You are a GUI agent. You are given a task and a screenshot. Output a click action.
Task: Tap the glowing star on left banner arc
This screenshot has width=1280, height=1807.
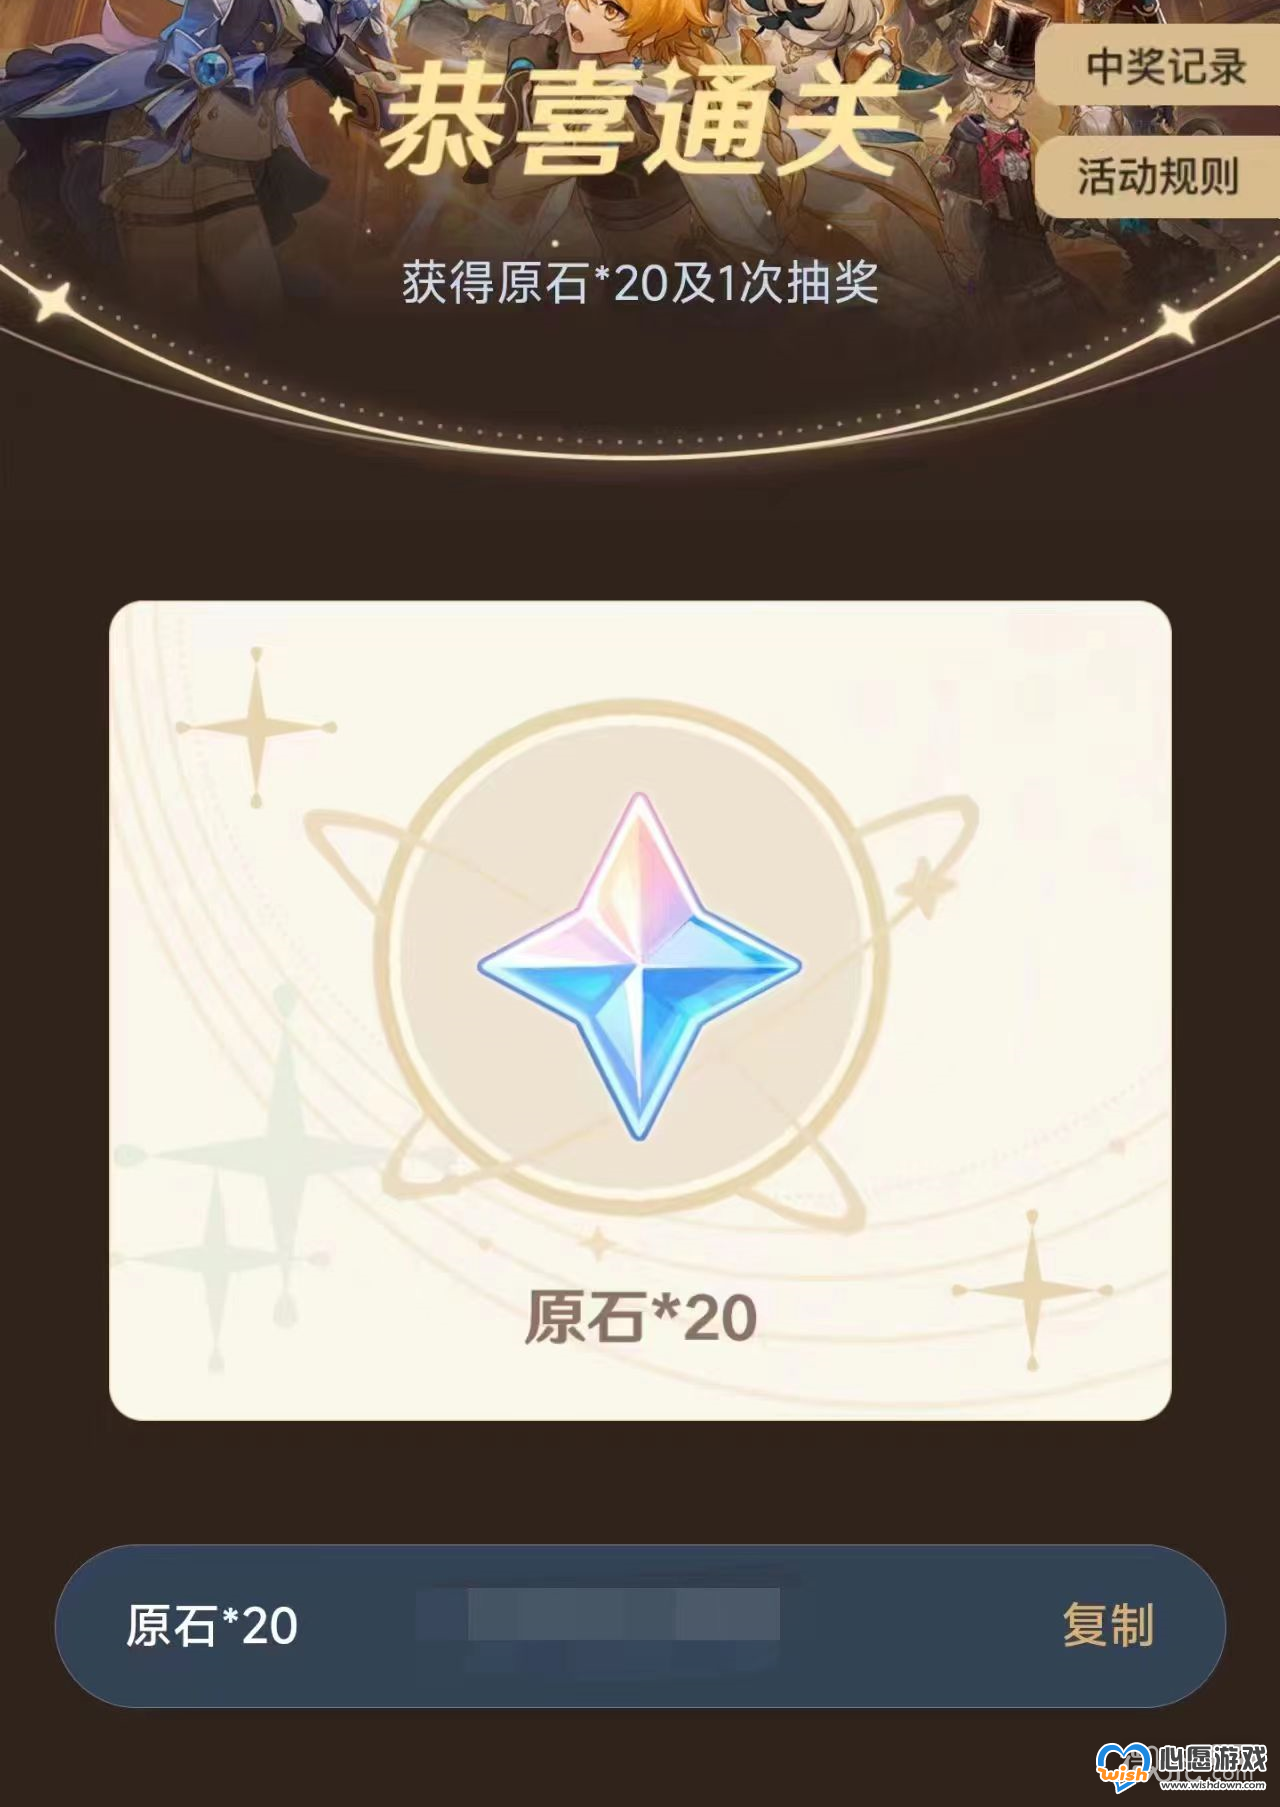point(53,304)
